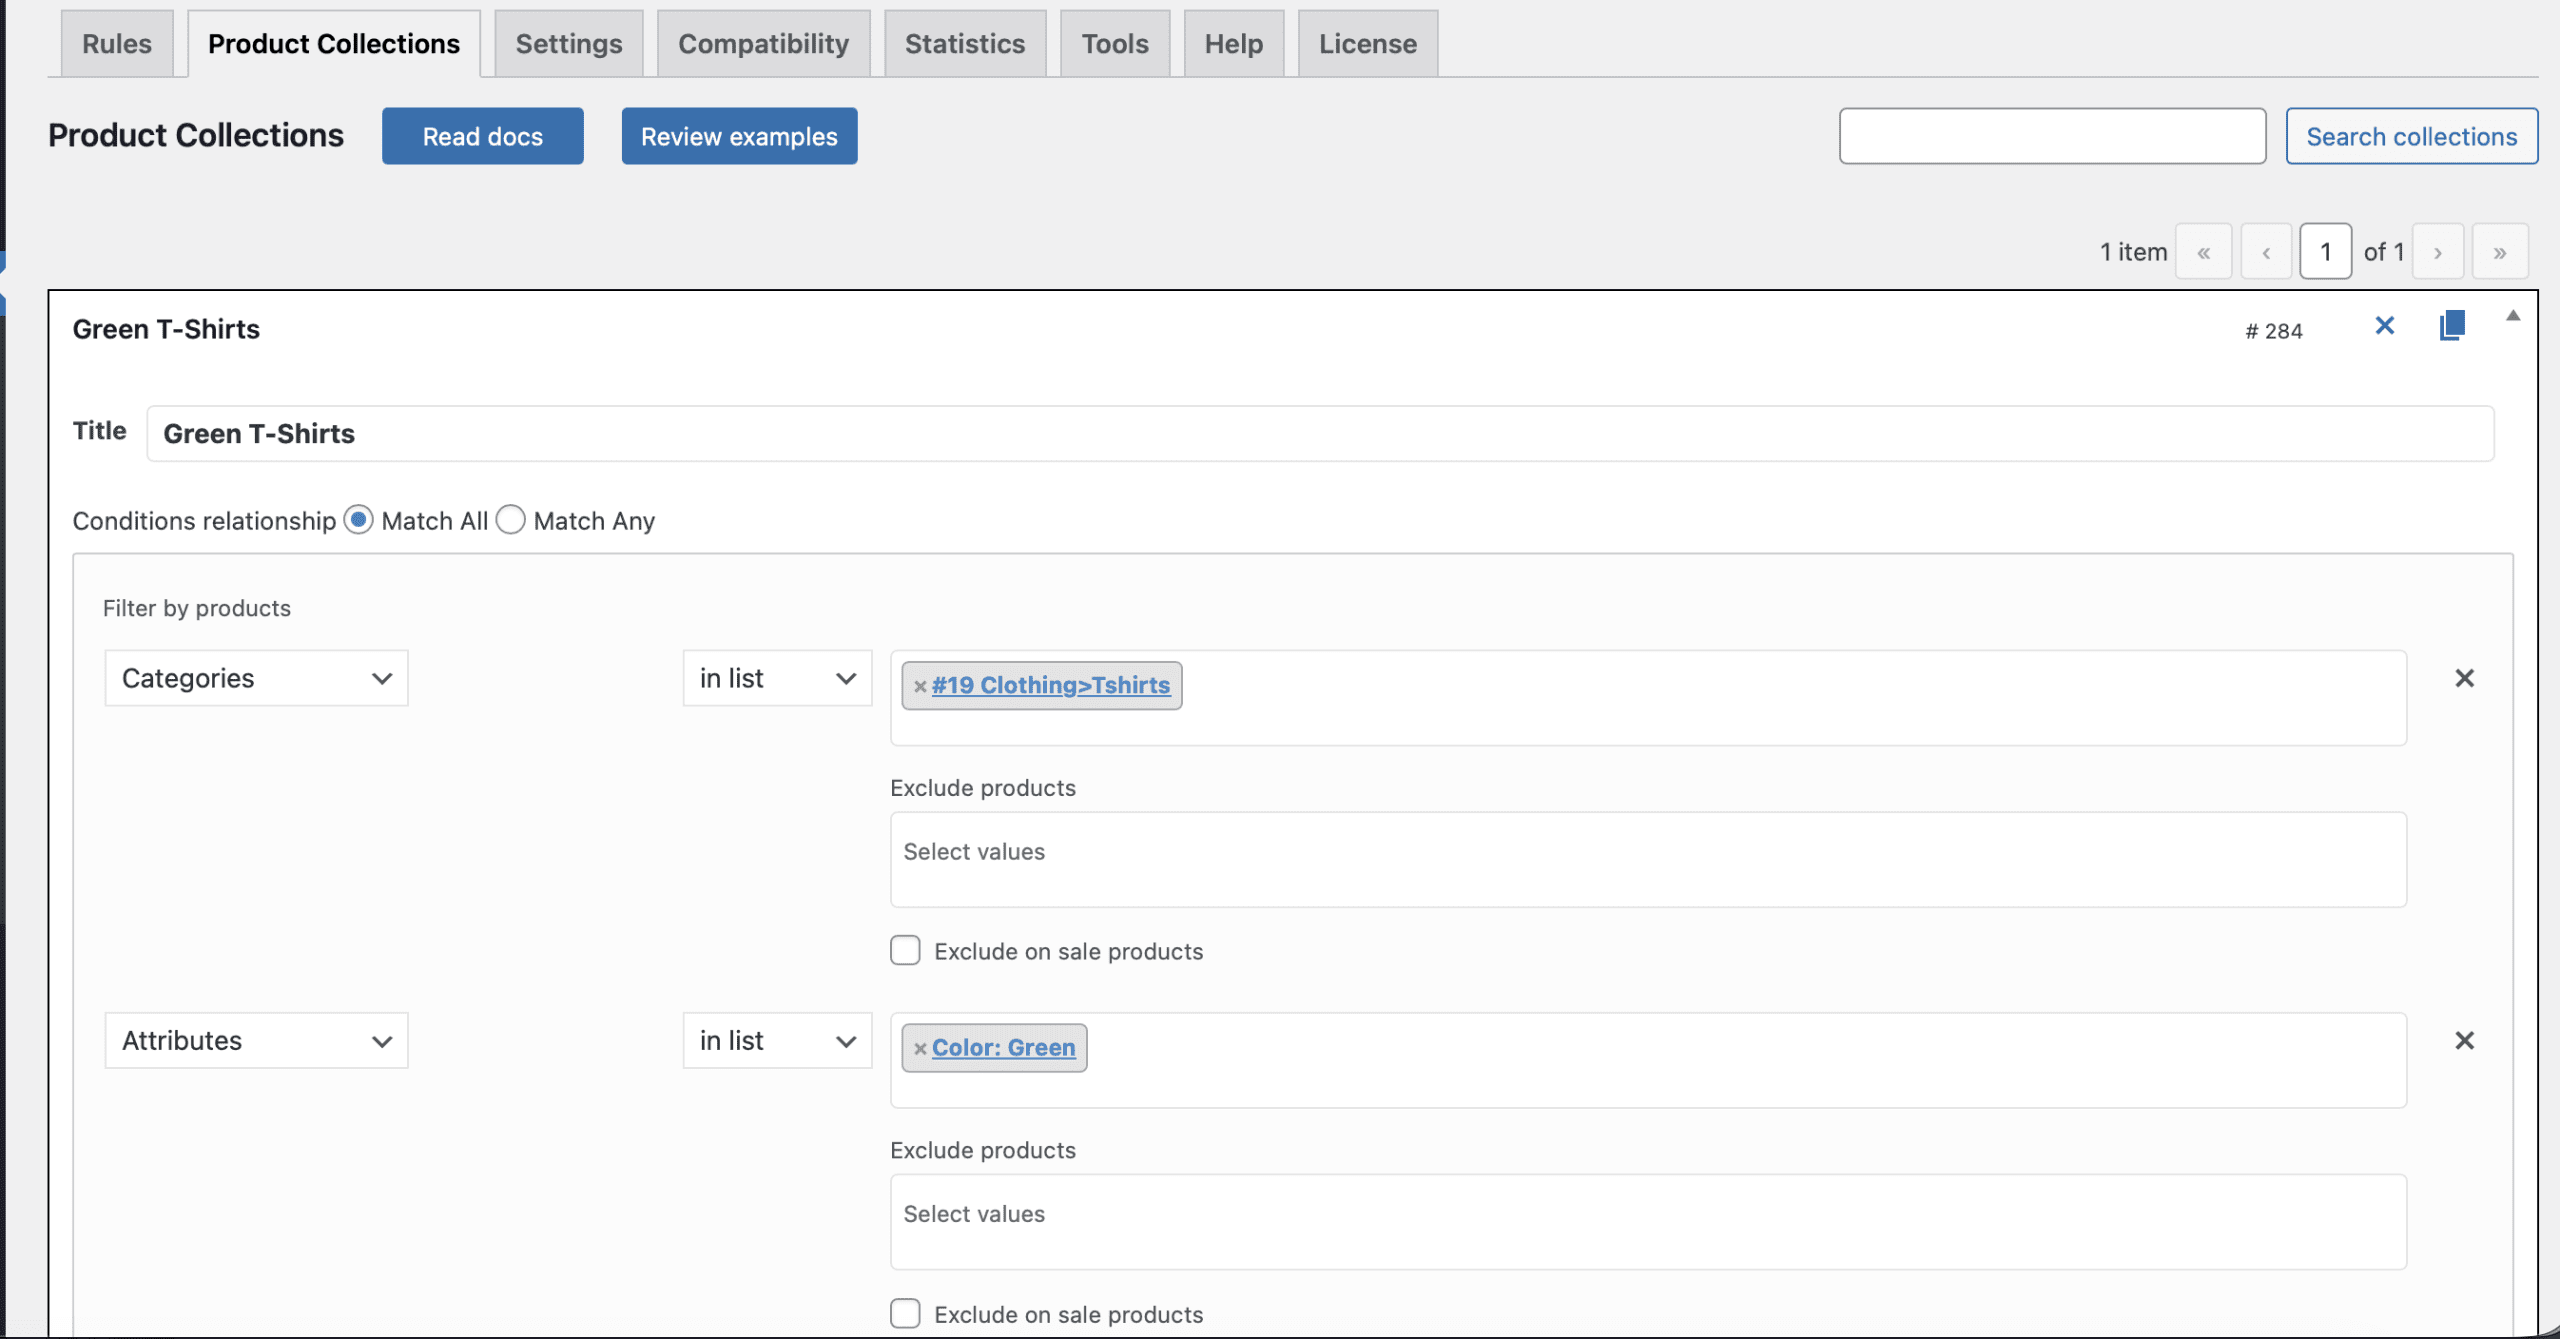
Task: Delete the Green T-Shirts collection via the blue X
Action: coord(2384,326)
